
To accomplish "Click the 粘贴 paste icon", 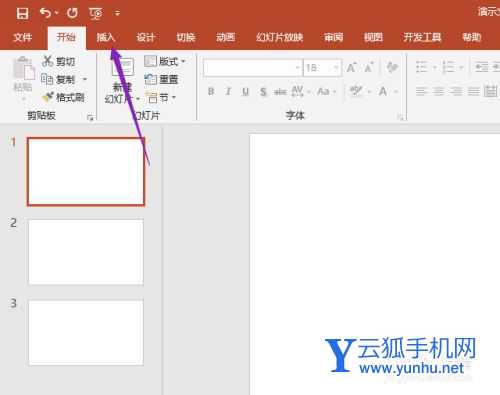I will [24, 69].
